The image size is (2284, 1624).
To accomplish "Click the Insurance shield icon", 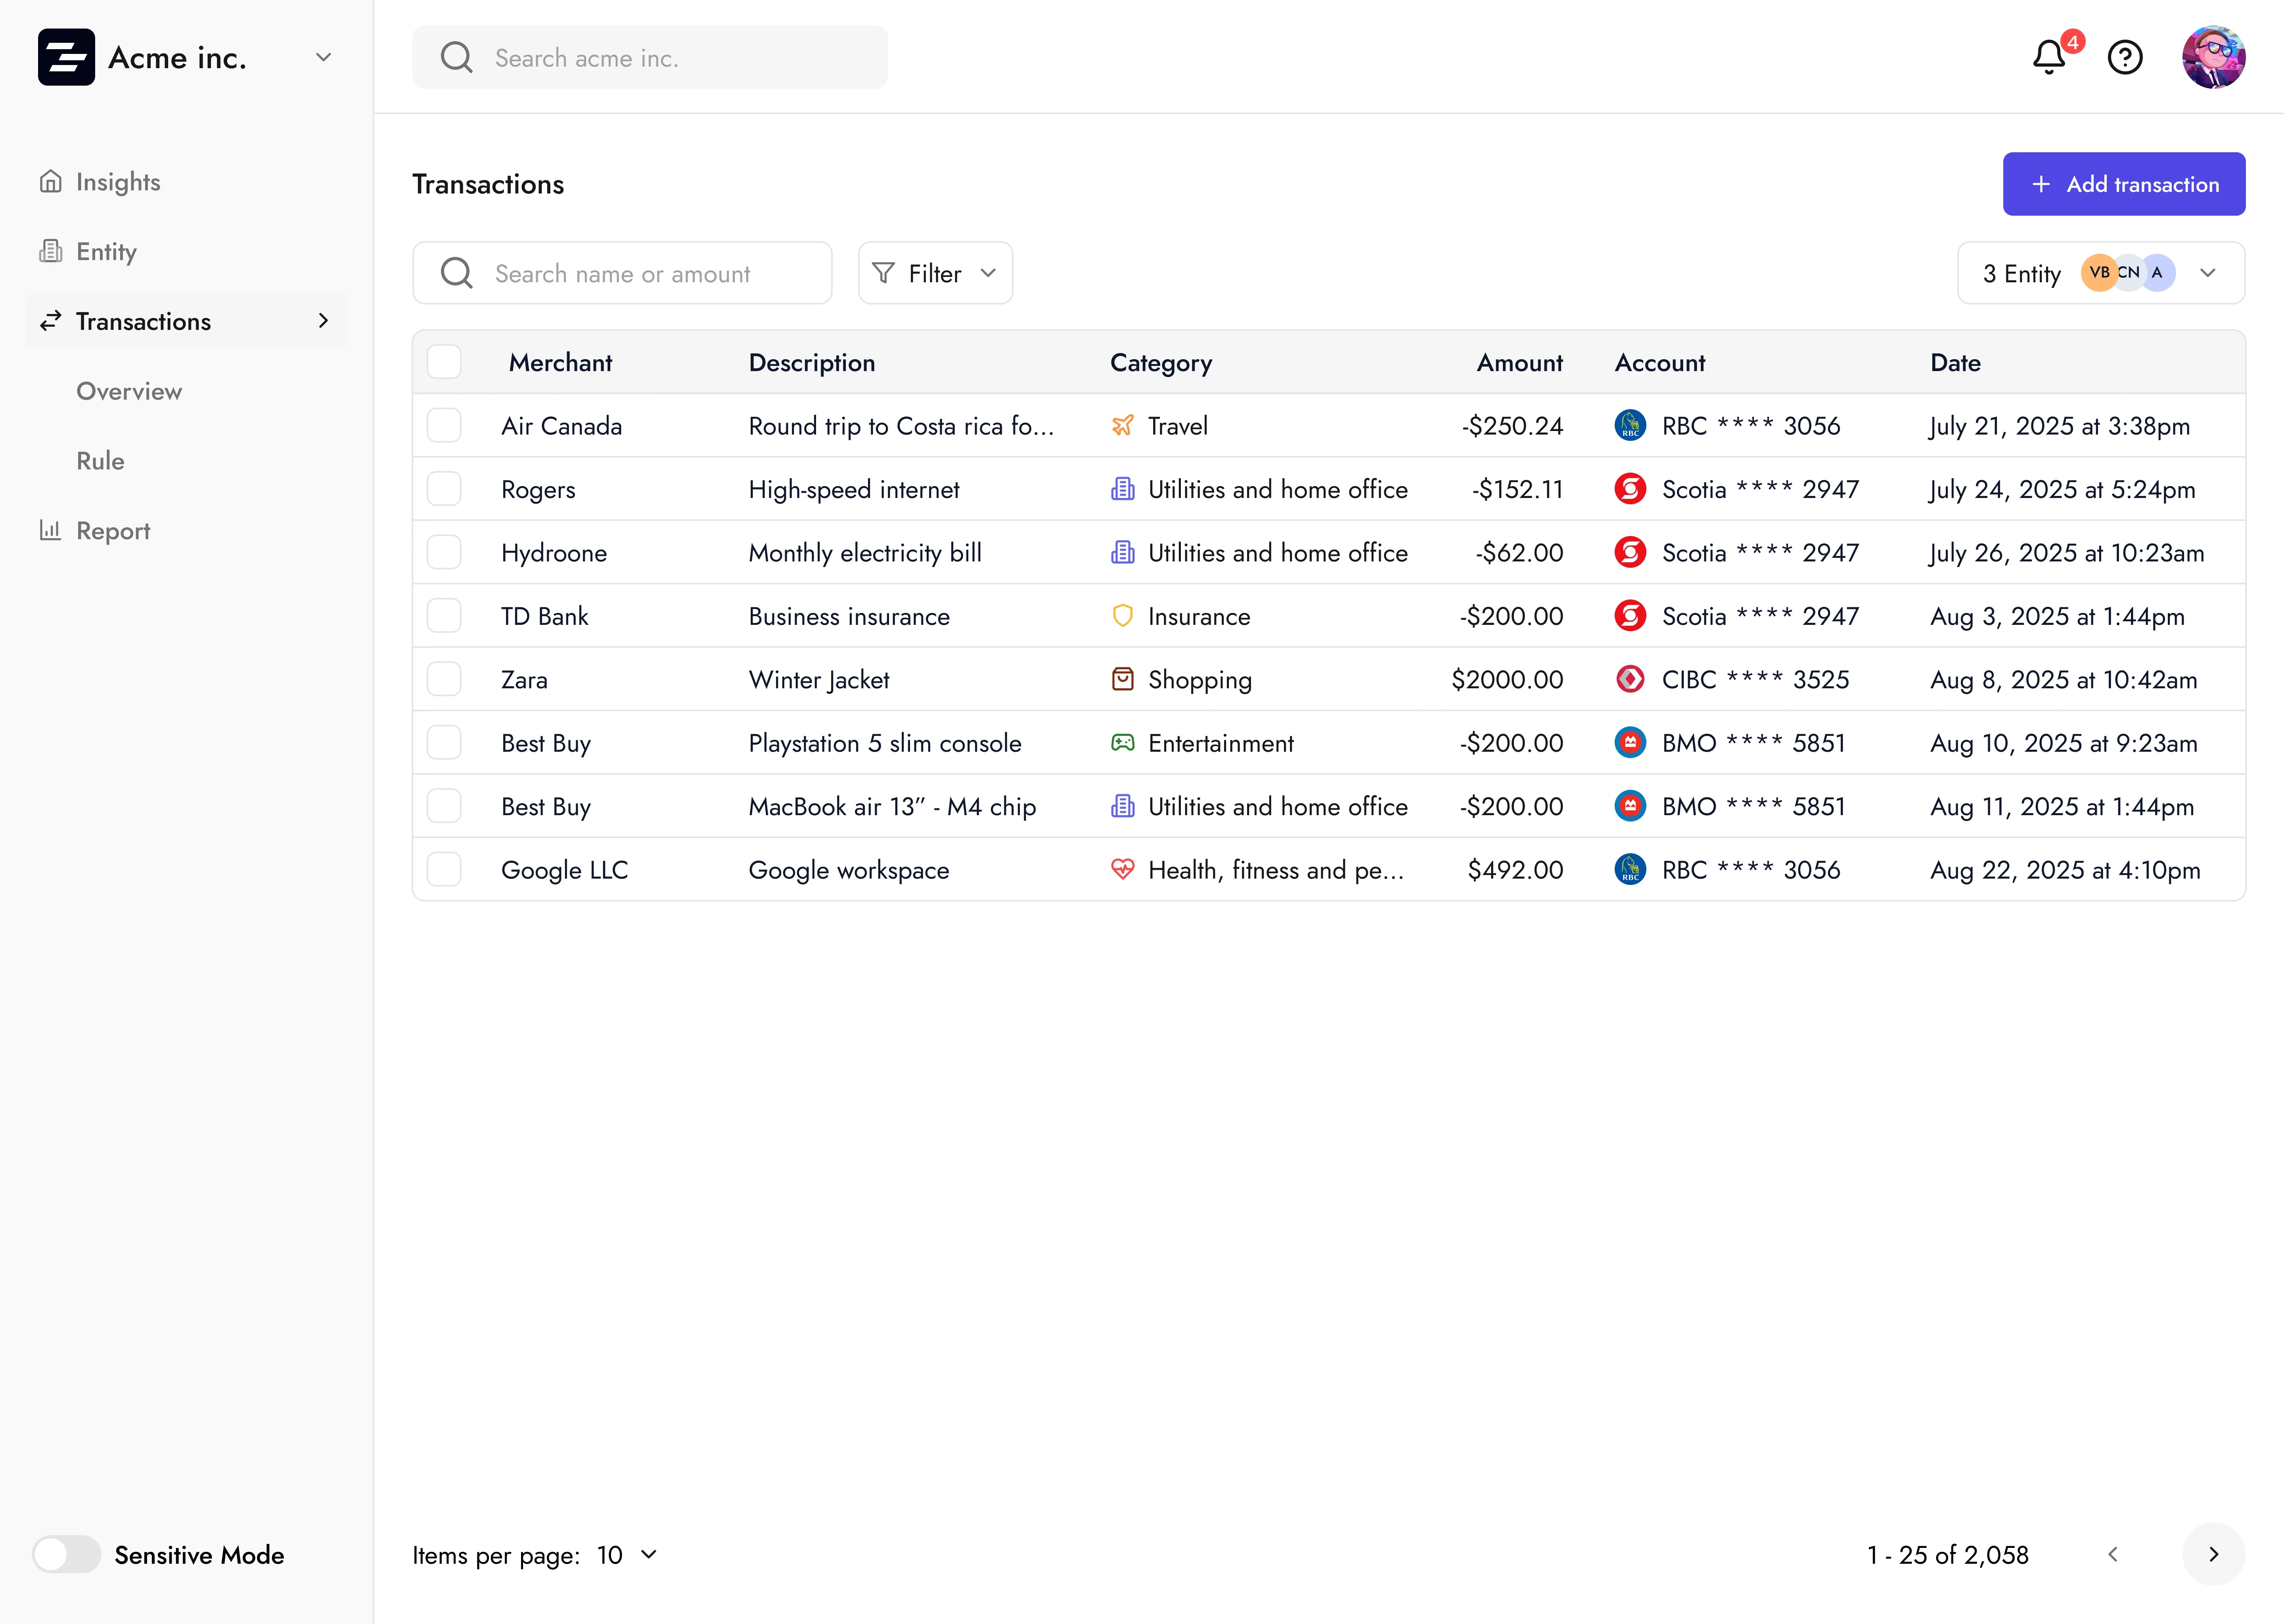I will pyautogui.click(x=1123, y=616).
